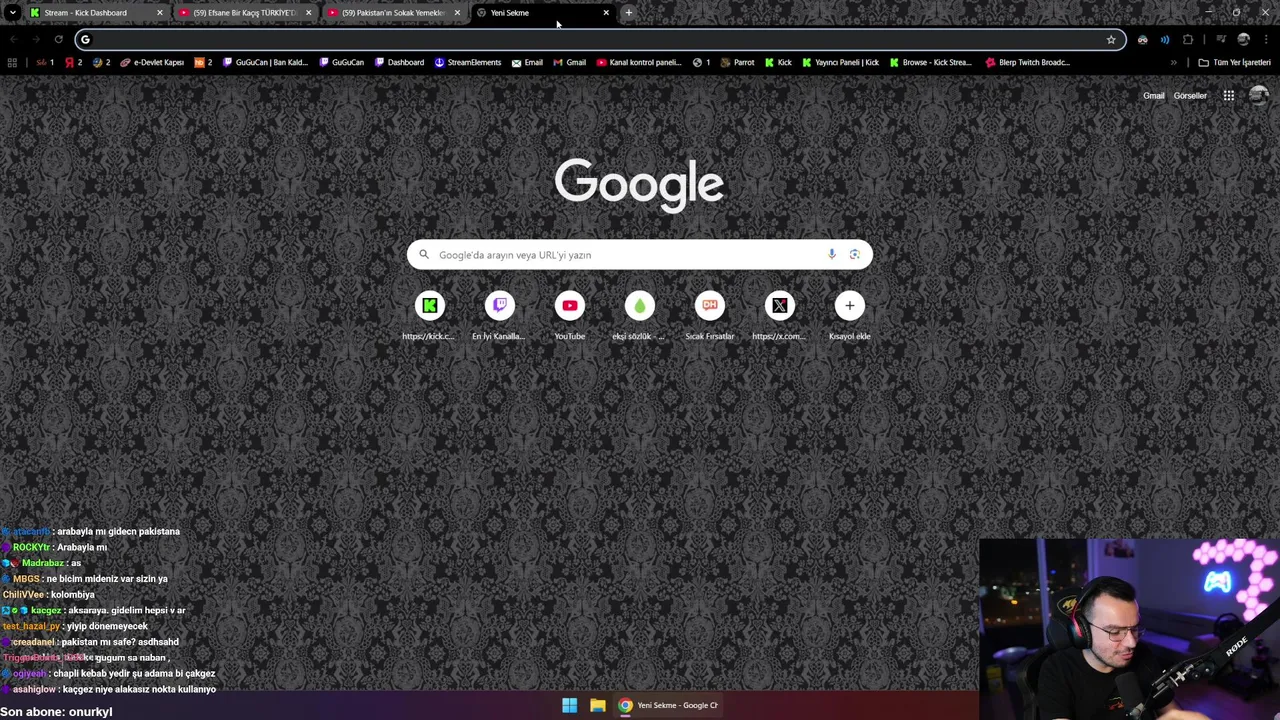Screen dimensions: 1280x720
Task: Open the Görseller link
Action: pos(1190,96)
